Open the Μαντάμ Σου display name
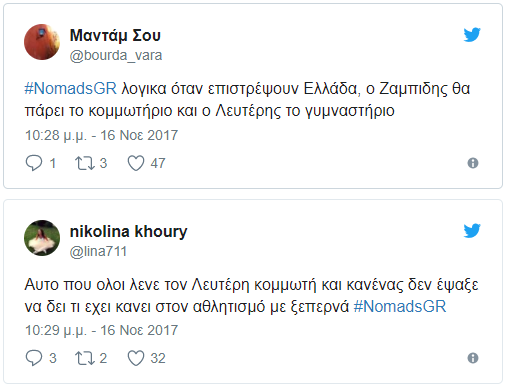This screenshot has width=508, height=386. click(x=115, y=35)
